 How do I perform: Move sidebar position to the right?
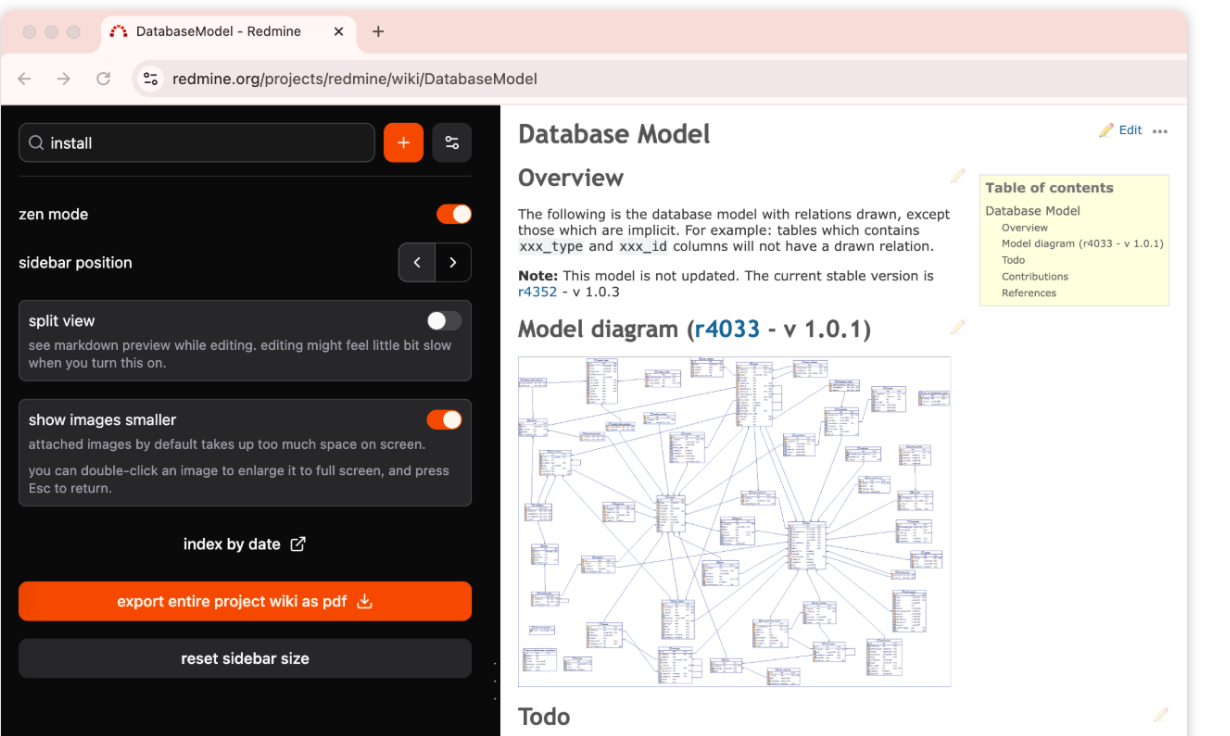tap(453, 263)
